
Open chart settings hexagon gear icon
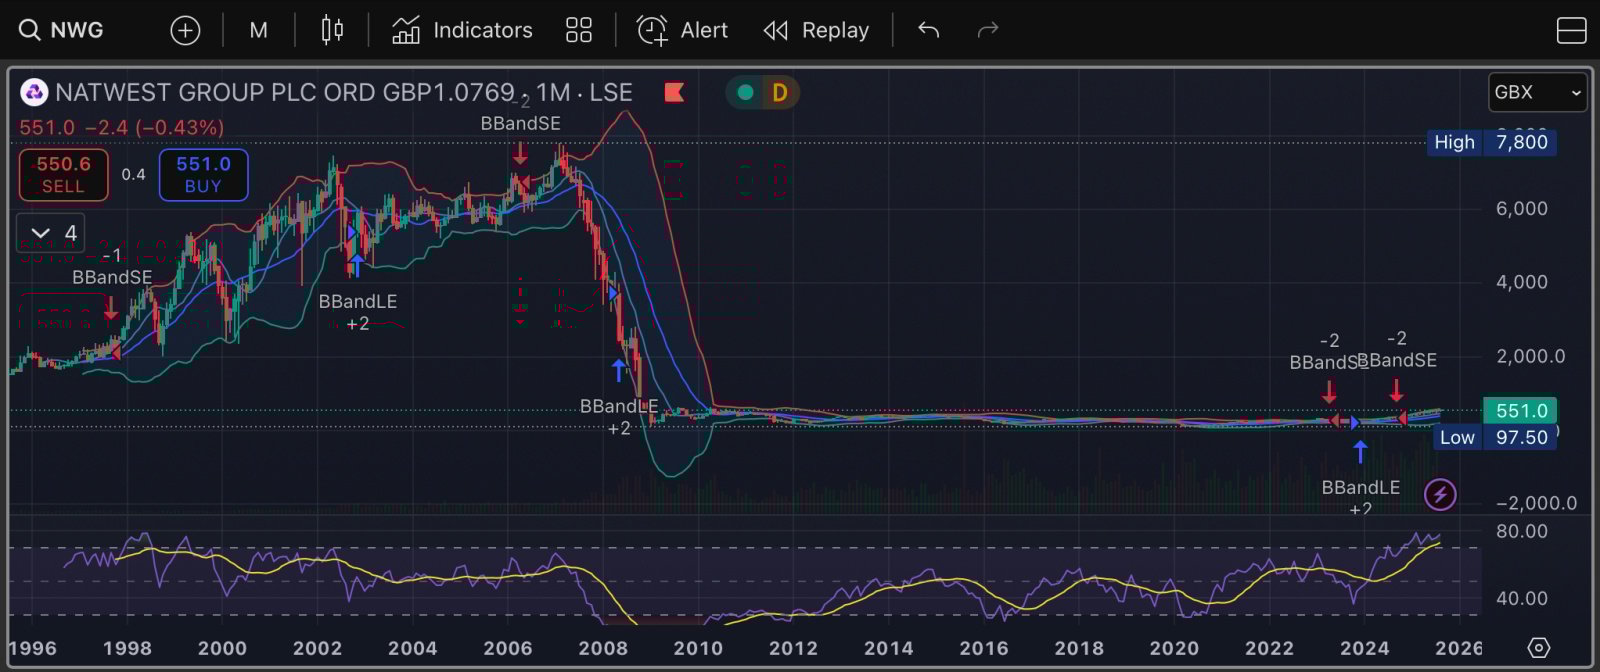coord(1539,648)
